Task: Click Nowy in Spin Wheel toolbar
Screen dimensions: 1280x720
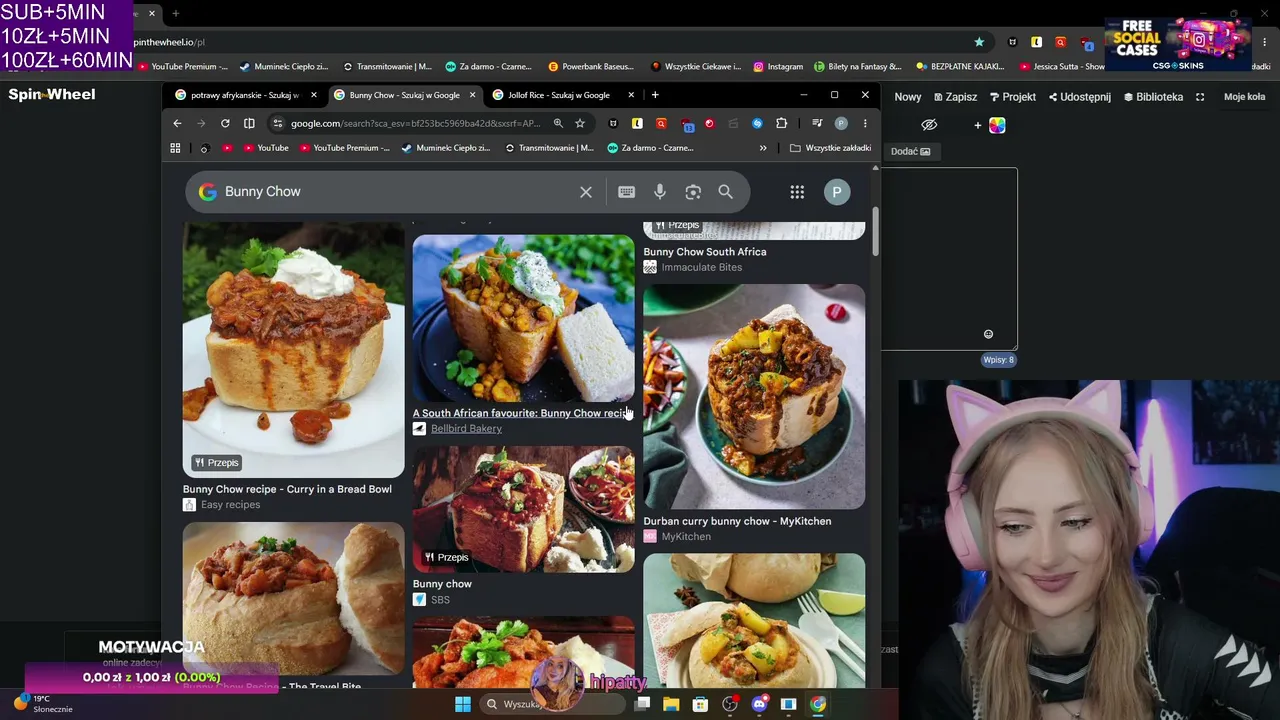Action: (908, 97)
